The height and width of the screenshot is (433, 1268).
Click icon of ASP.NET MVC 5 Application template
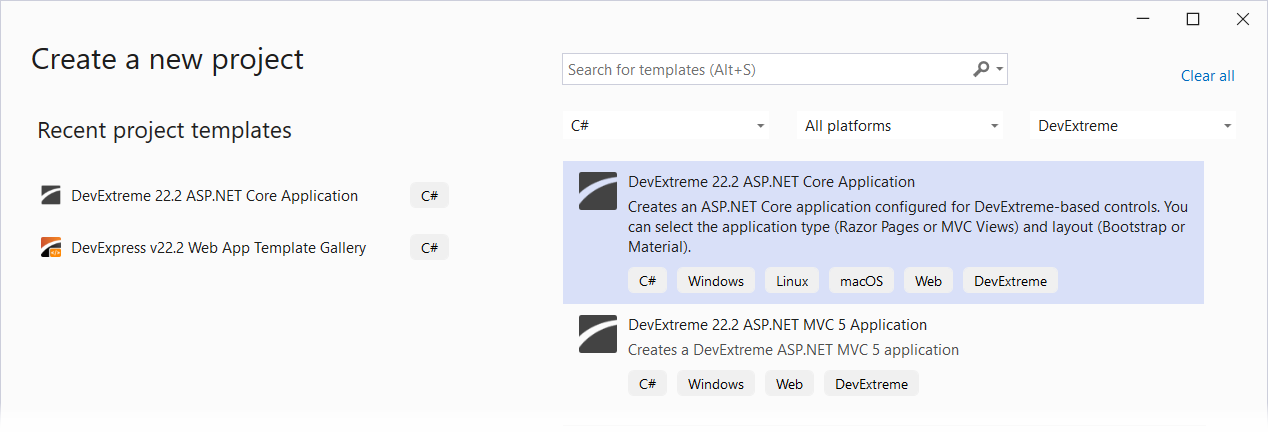598,334
